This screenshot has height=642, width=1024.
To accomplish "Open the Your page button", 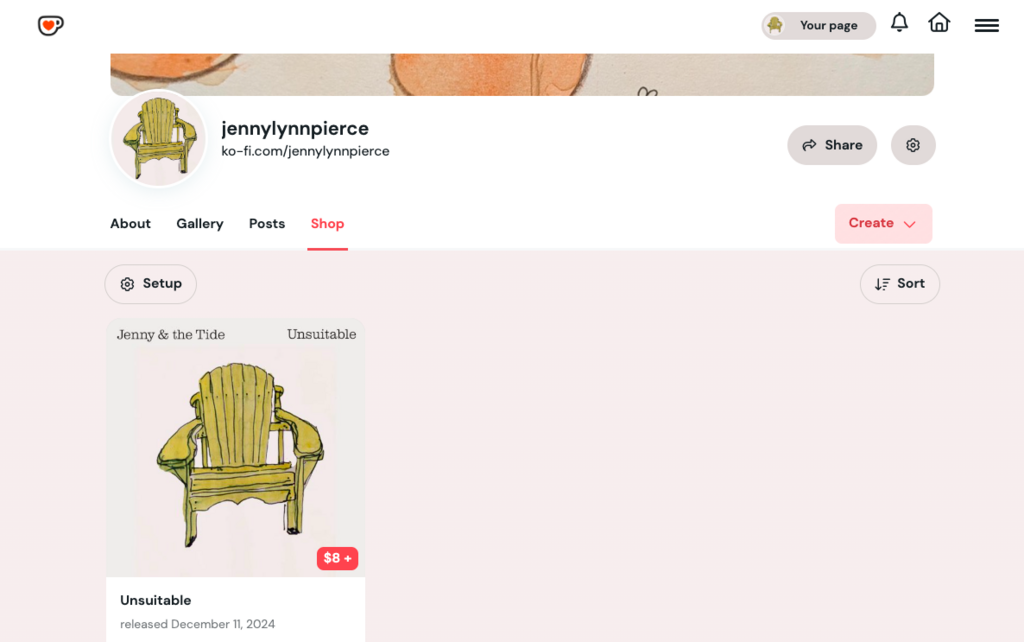I will pos(818,25).
